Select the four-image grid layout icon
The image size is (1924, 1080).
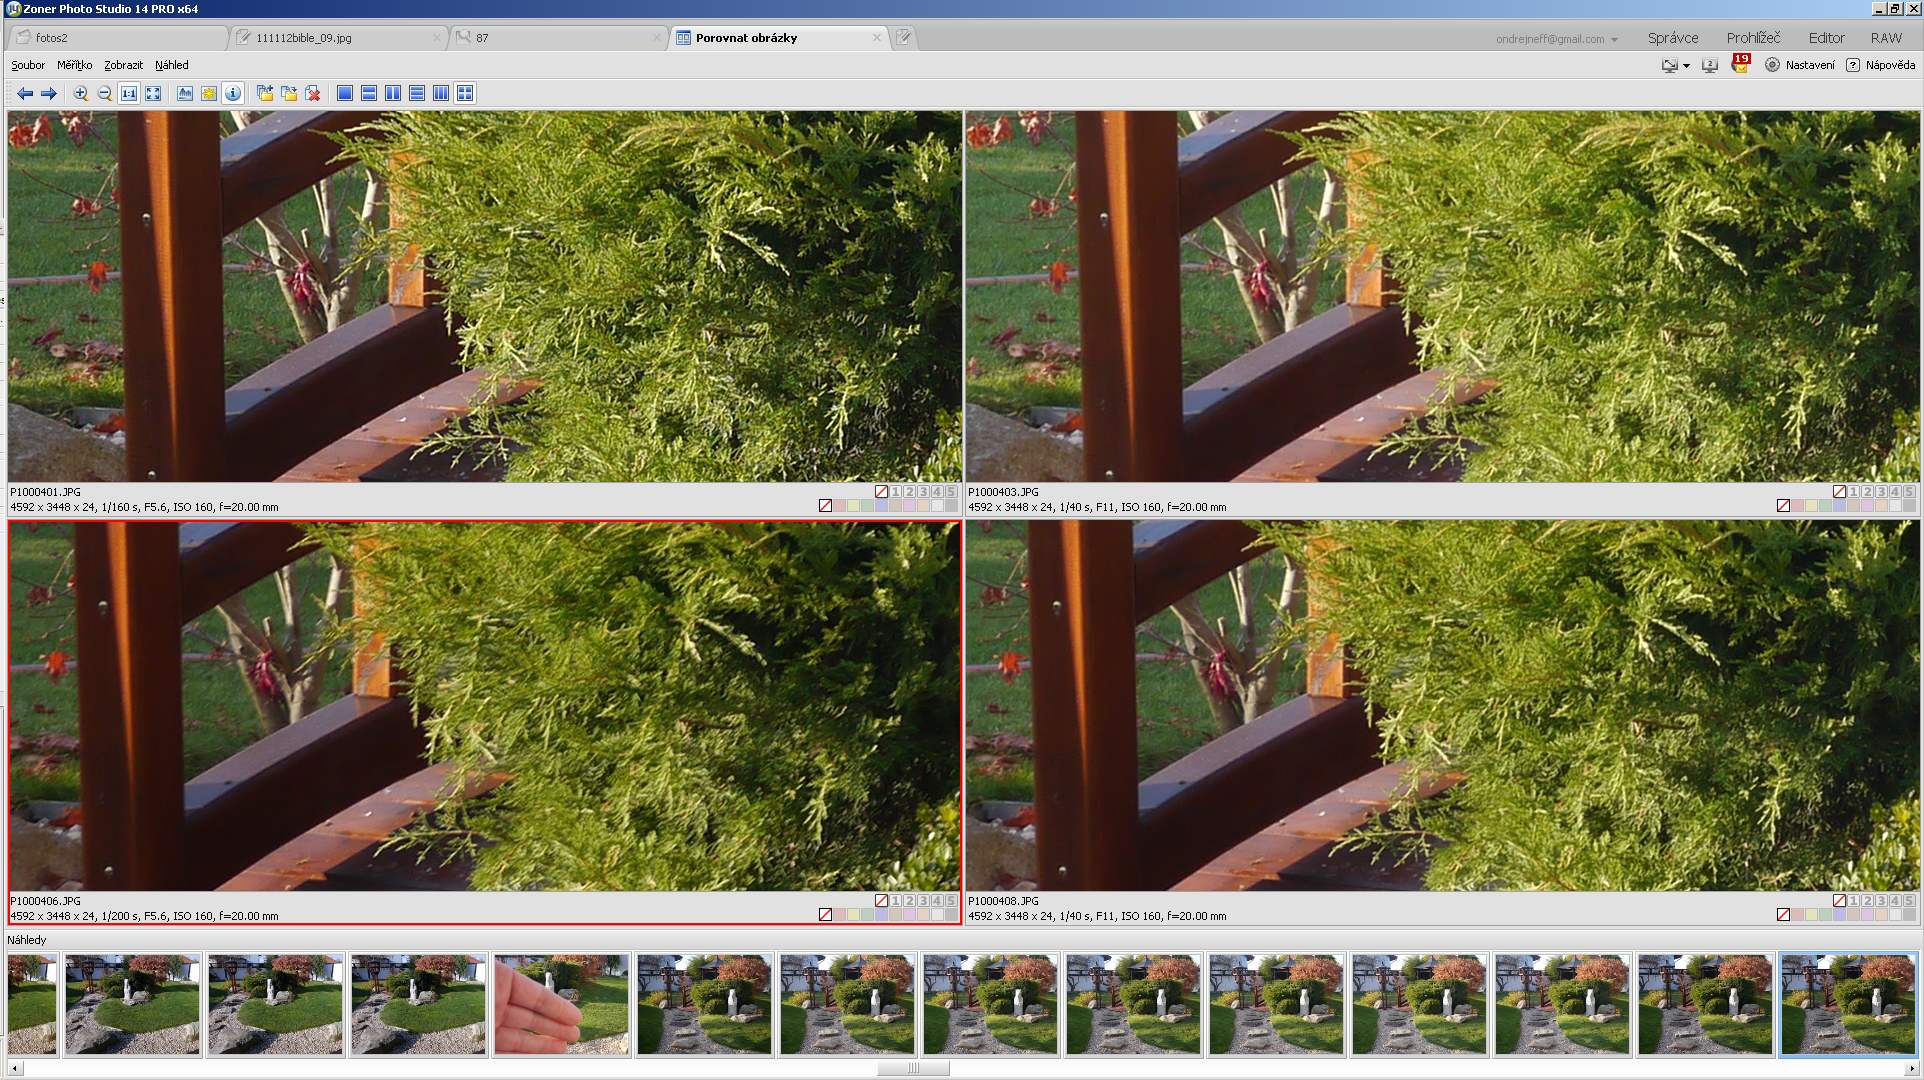click(x=465, y=93)
